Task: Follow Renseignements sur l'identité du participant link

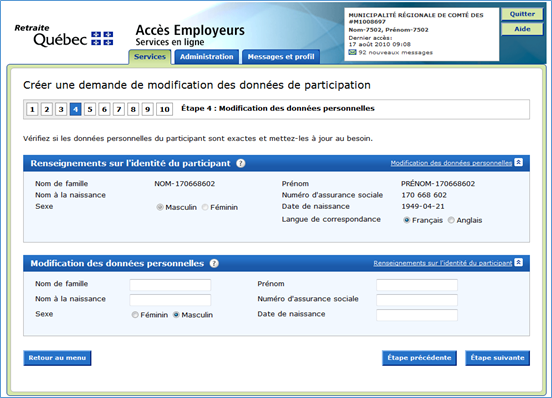Action: (443, 263)
